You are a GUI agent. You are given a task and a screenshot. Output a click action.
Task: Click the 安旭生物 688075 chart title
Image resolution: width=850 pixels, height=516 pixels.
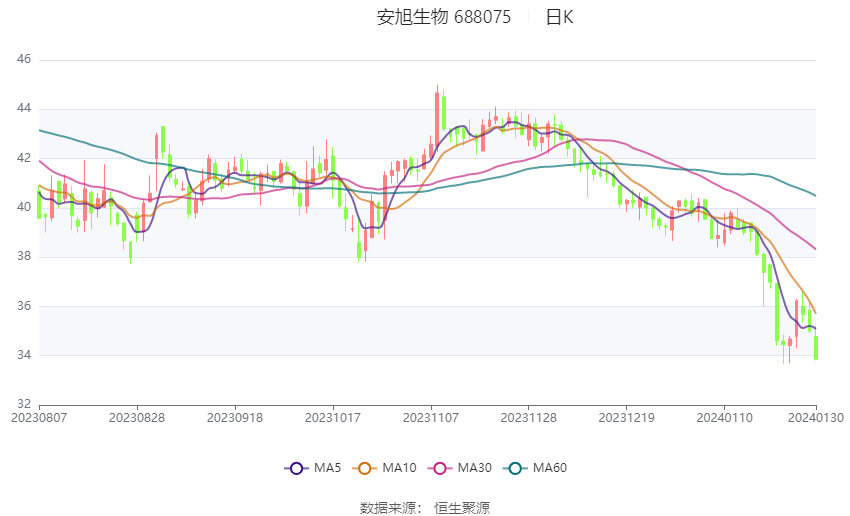point(444,17)
